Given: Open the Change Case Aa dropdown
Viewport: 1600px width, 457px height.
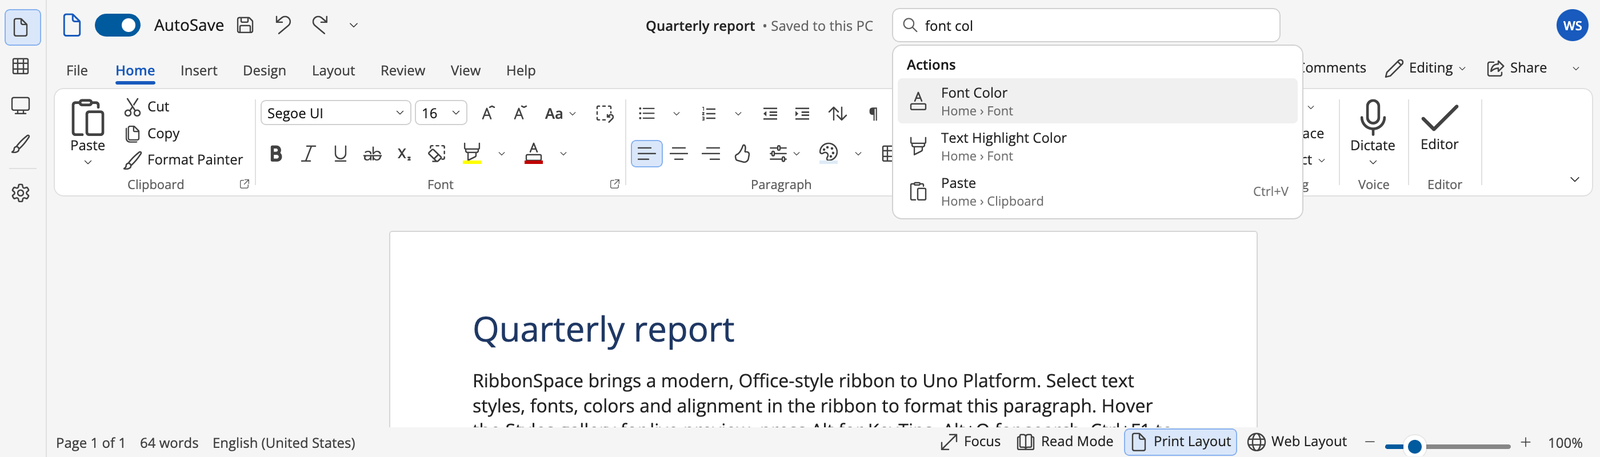Looking at the screenshot, I should tap(560, 113).
